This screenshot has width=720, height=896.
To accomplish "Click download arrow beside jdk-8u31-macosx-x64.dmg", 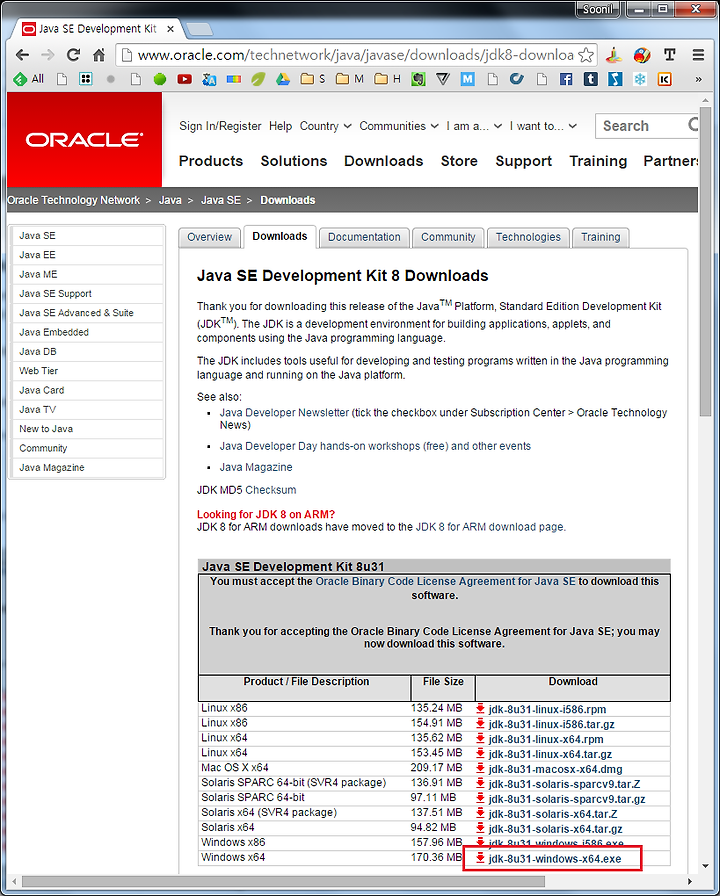I will pos(480,769).
